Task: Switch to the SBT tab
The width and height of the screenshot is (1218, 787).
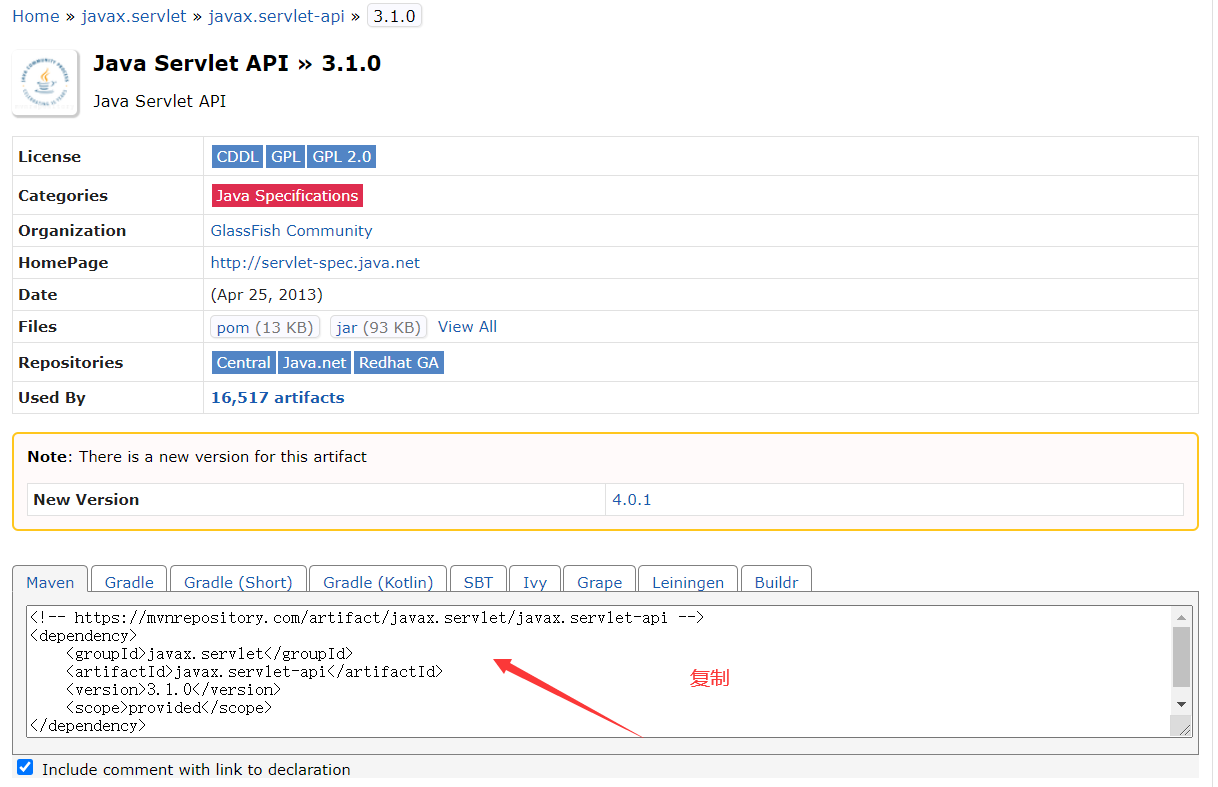Action: tap(478, 581)
